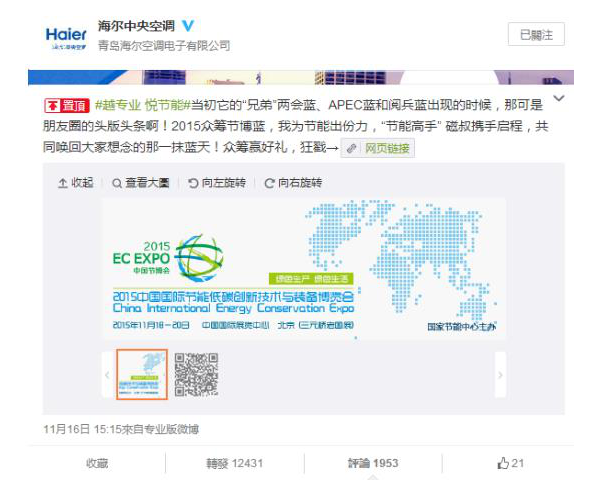Open the 网页链接 web link
Screen dimensions: 600x488
click(x=377, y=148)
